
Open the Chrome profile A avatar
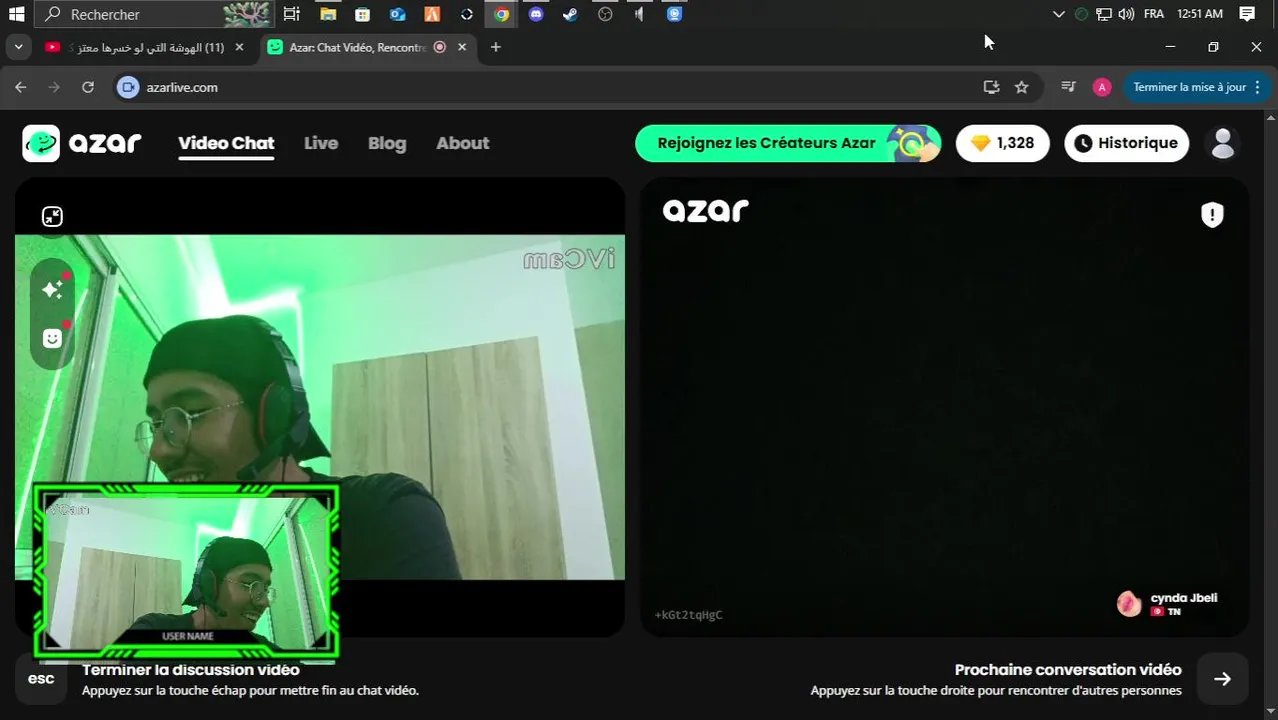coord(1102,87)
